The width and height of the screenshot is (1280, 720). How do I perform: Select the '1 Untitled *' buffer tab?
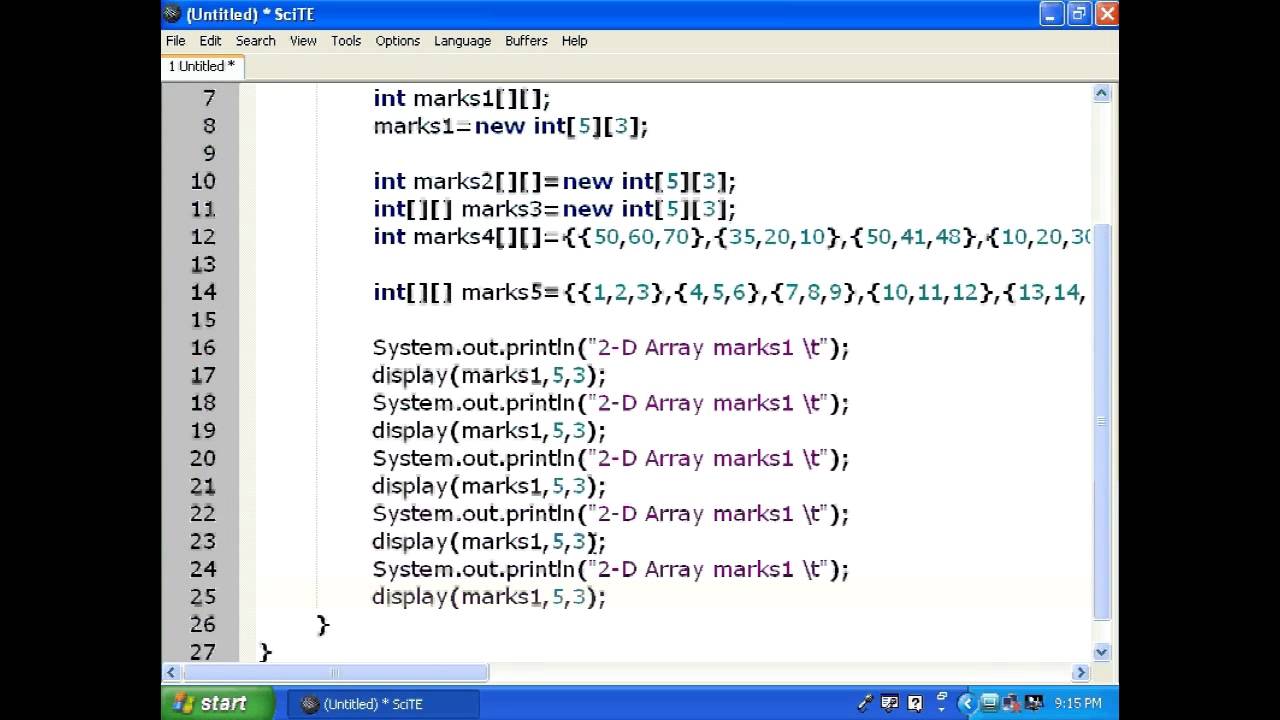click(x=202, y=66)
